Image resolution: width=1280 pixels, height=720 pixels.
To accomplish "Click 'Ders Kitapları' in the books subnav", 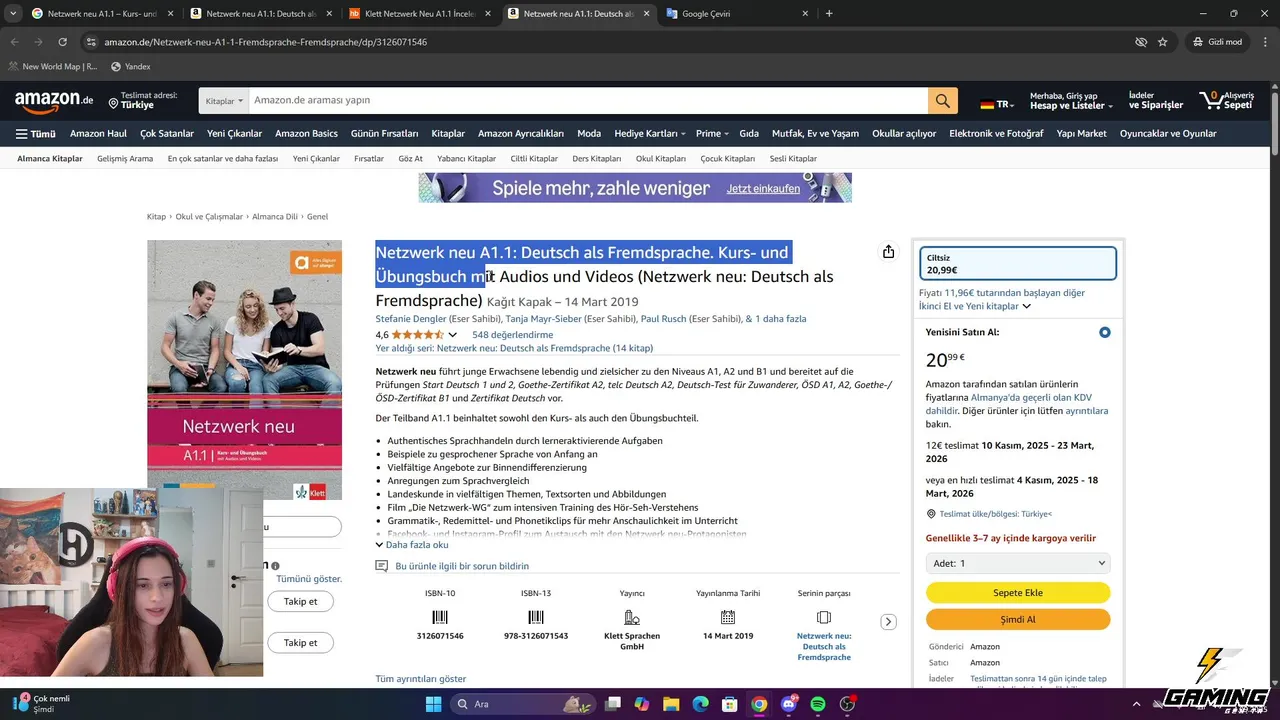I will 597,158.
